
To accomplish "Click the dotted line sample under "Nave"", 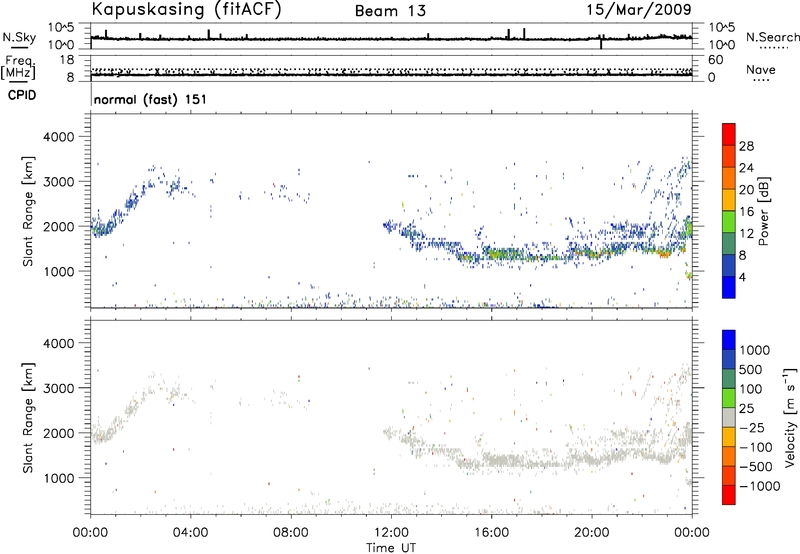I will tap(761, 80).
